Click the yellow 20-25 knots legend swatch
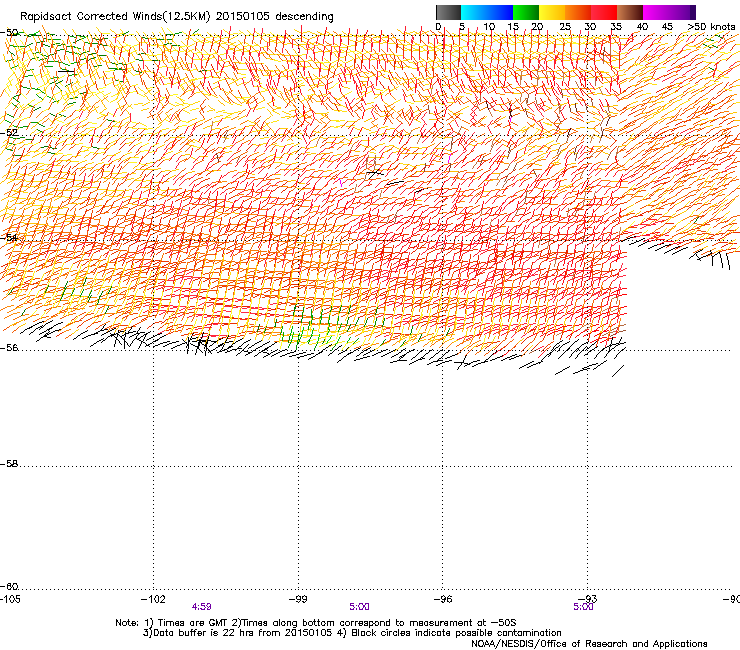The height and width of the screenshot is (650, 740). [552, 12]
